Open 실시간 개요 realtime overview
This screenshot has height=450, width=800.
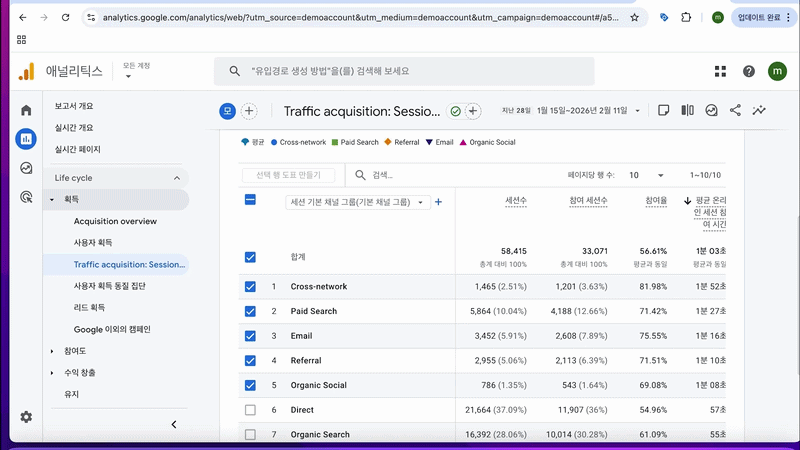[x=74, y=128]
